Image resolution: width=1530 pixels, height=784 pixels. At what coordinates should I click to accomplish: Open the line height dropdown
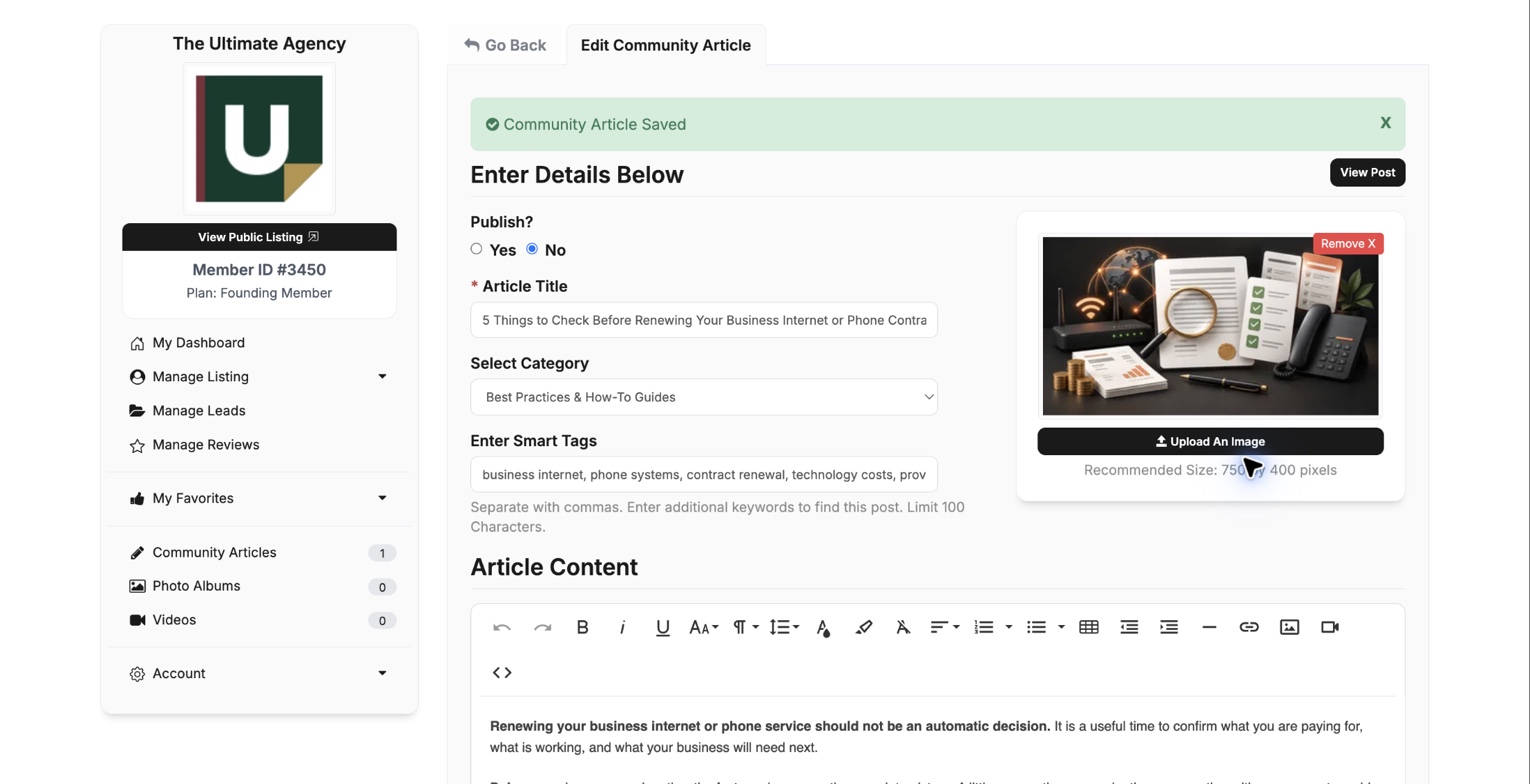pyautogui.click(x=784, y=627)
